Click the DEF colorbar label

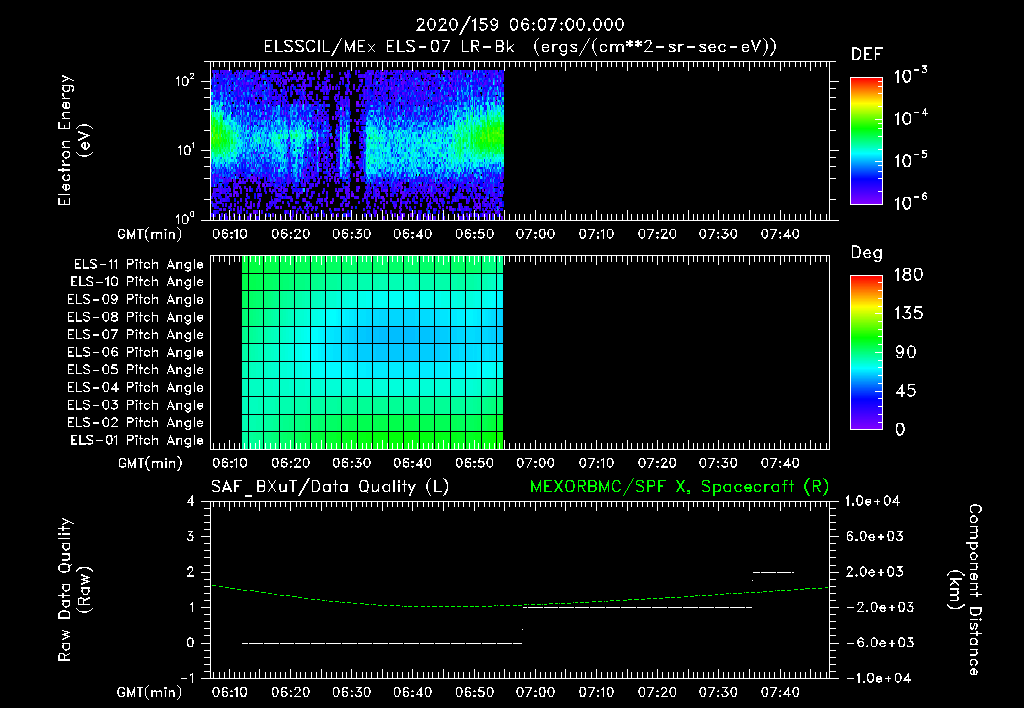point(867,55)
